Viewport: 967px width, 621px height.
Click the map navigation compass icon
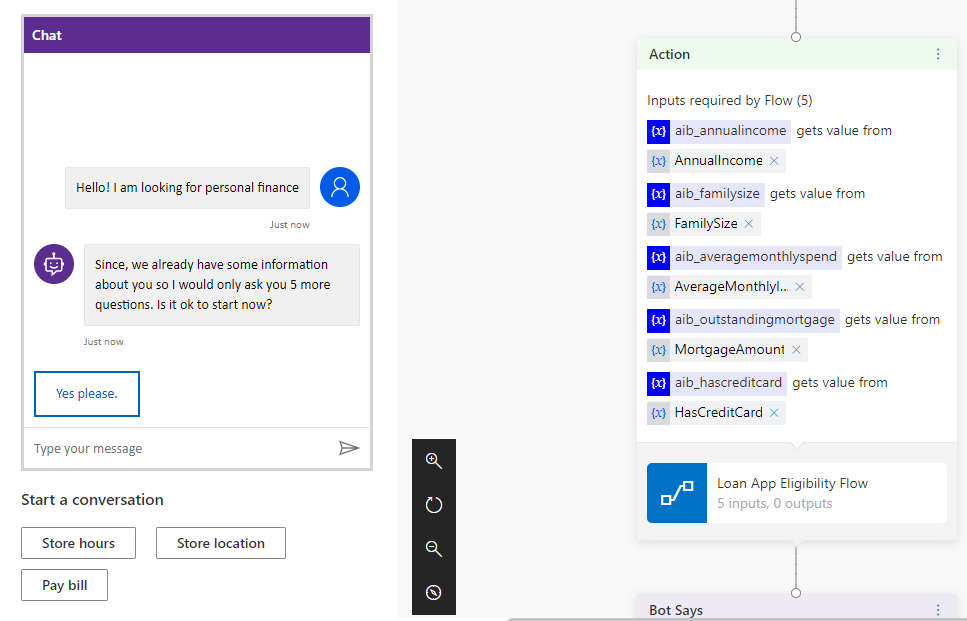click(x=433, y=592)
